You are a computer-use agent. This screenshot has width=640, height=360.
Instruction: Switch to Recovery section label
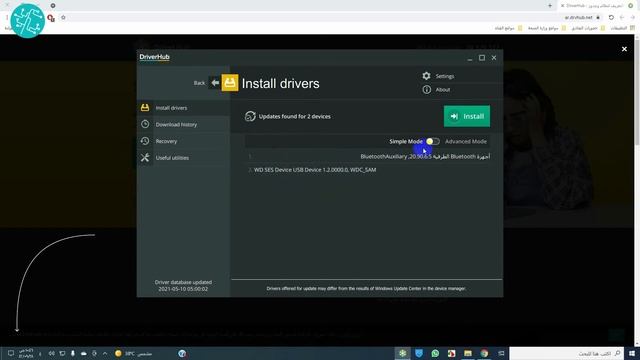[x=166, y=141]
